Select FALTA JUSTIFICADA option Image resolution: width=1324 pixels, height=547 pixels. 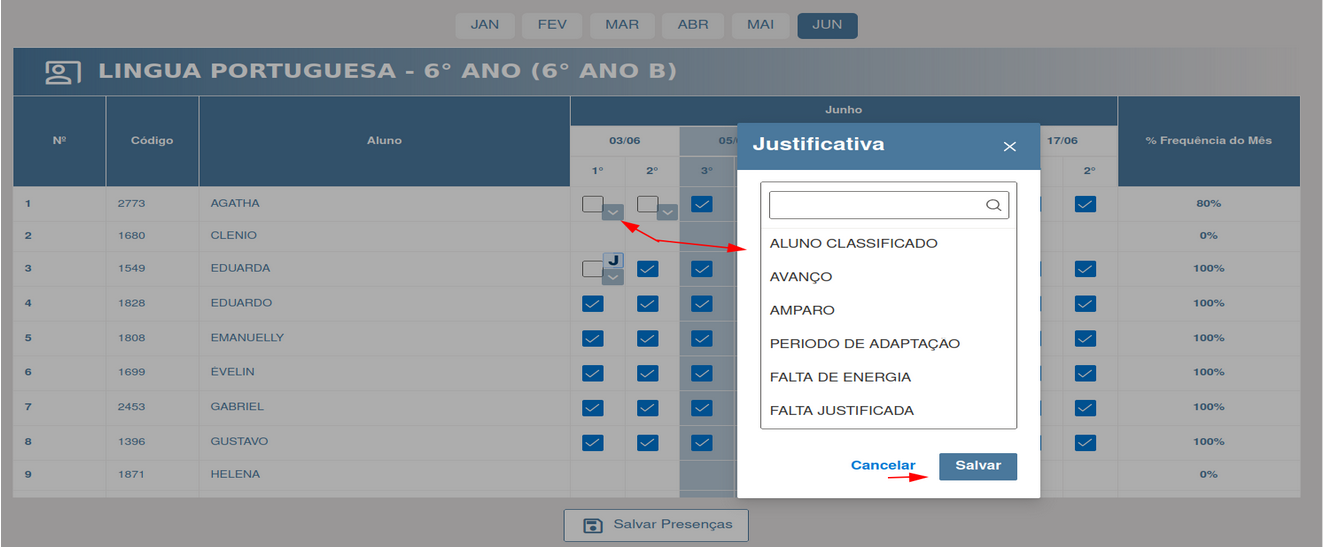coord(841,411)
